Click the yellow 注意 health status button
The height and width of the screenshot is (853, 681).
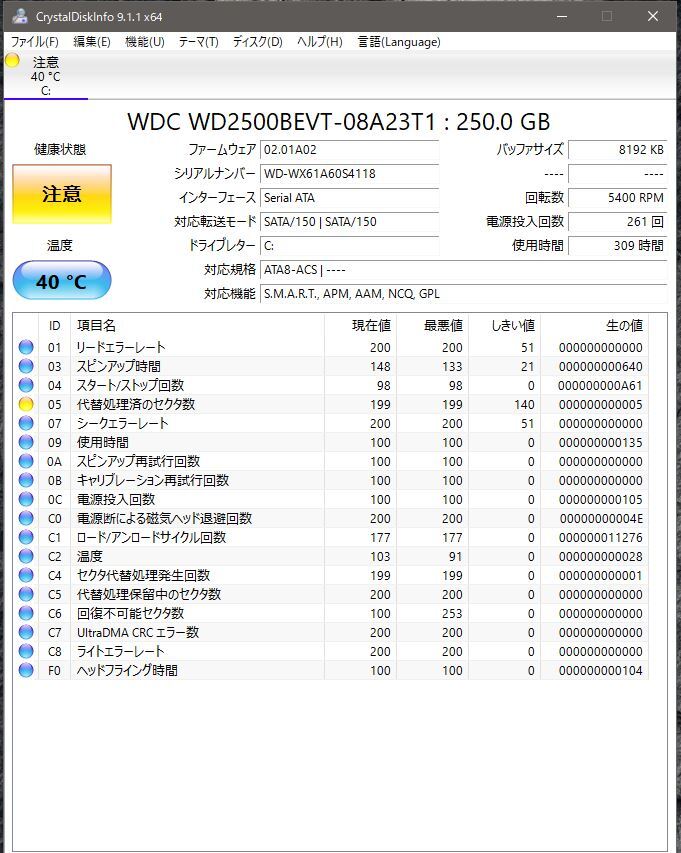(62, 194)
